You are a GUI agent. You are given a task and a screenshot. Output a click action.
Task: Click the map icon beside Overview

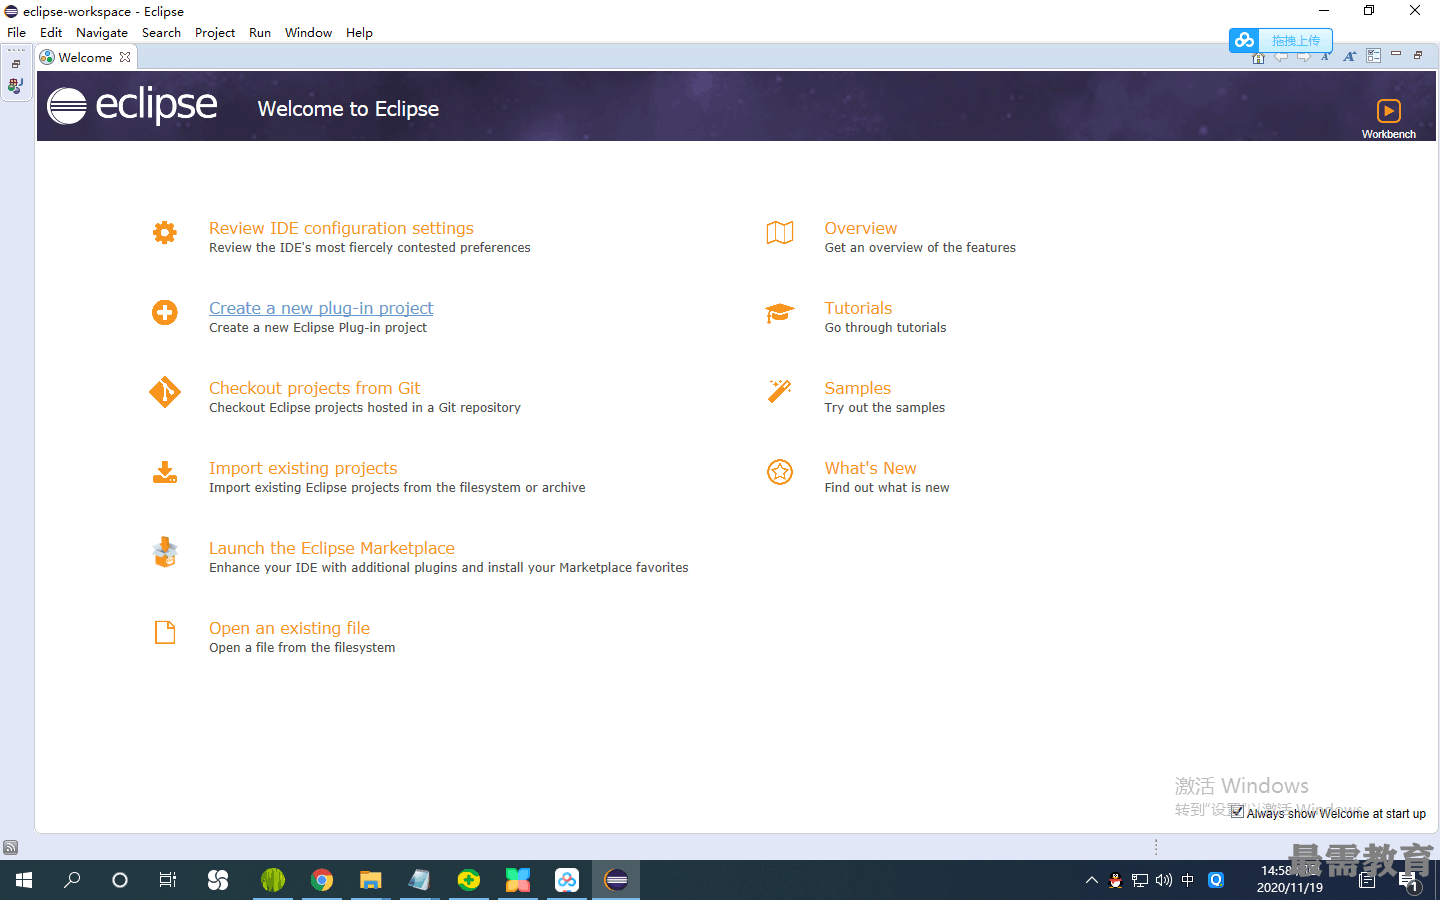tap(780, 233)
